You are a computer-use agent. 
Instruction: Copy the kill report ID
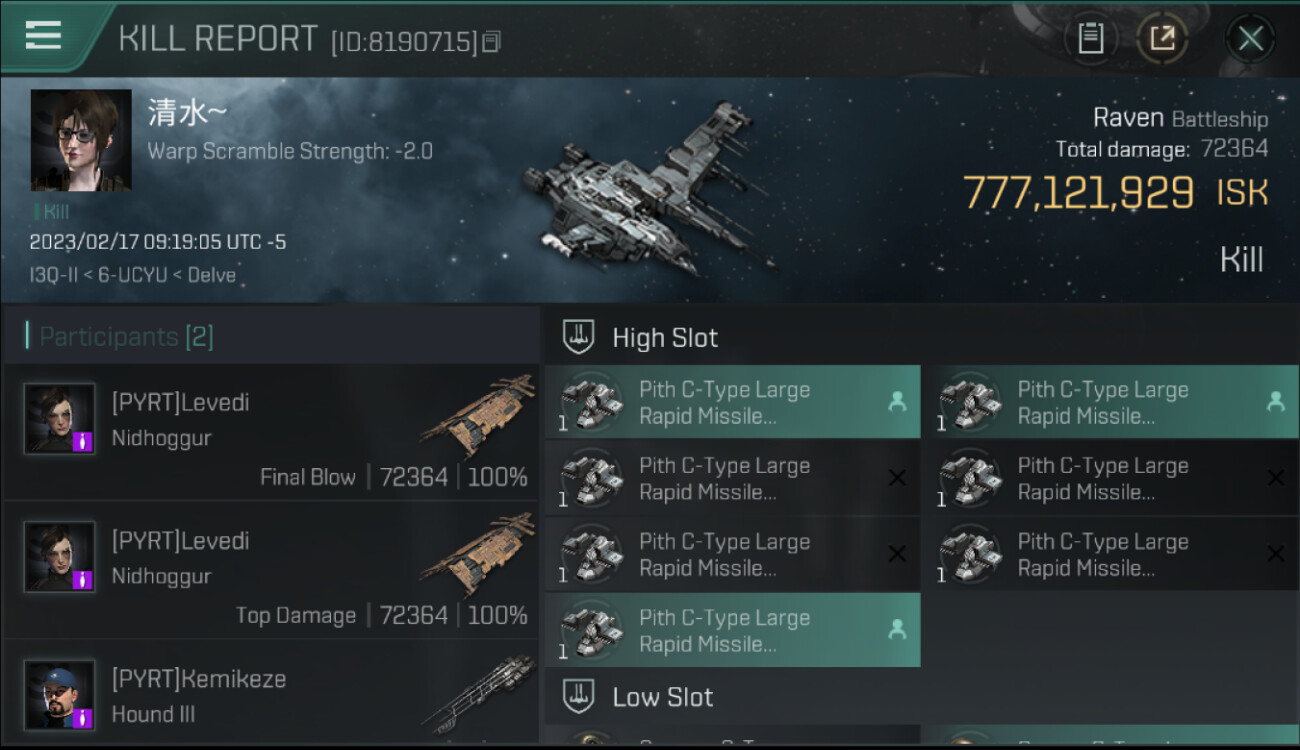point(491,42)
